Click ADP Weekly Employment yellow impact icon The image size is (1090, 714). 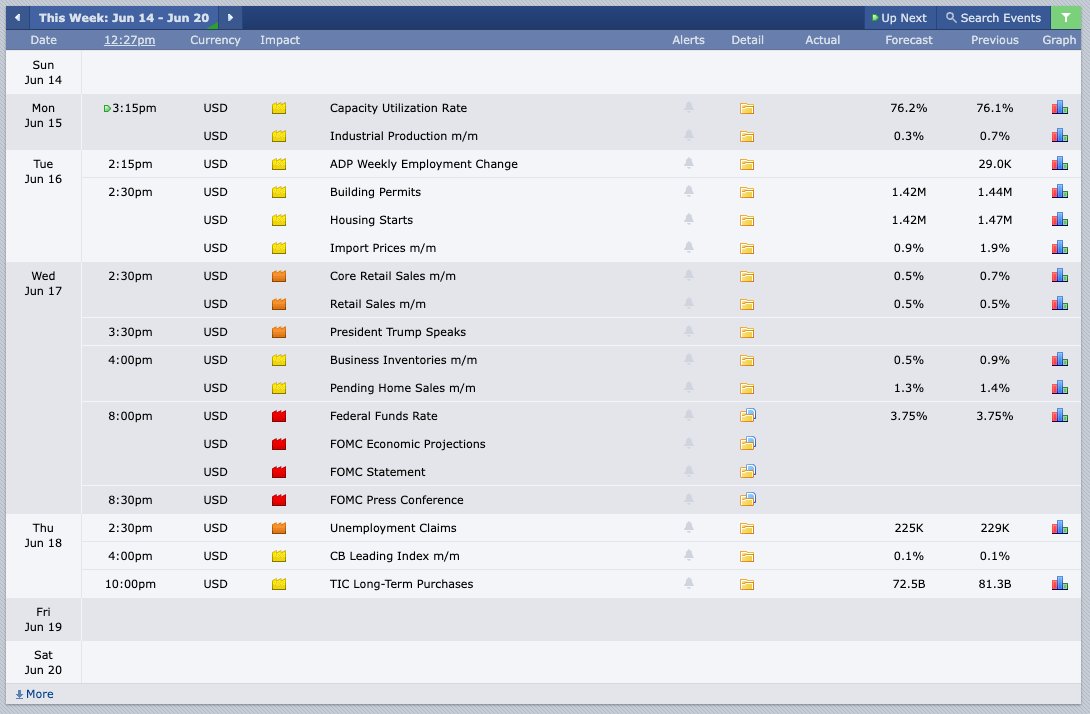pos(279,165)
